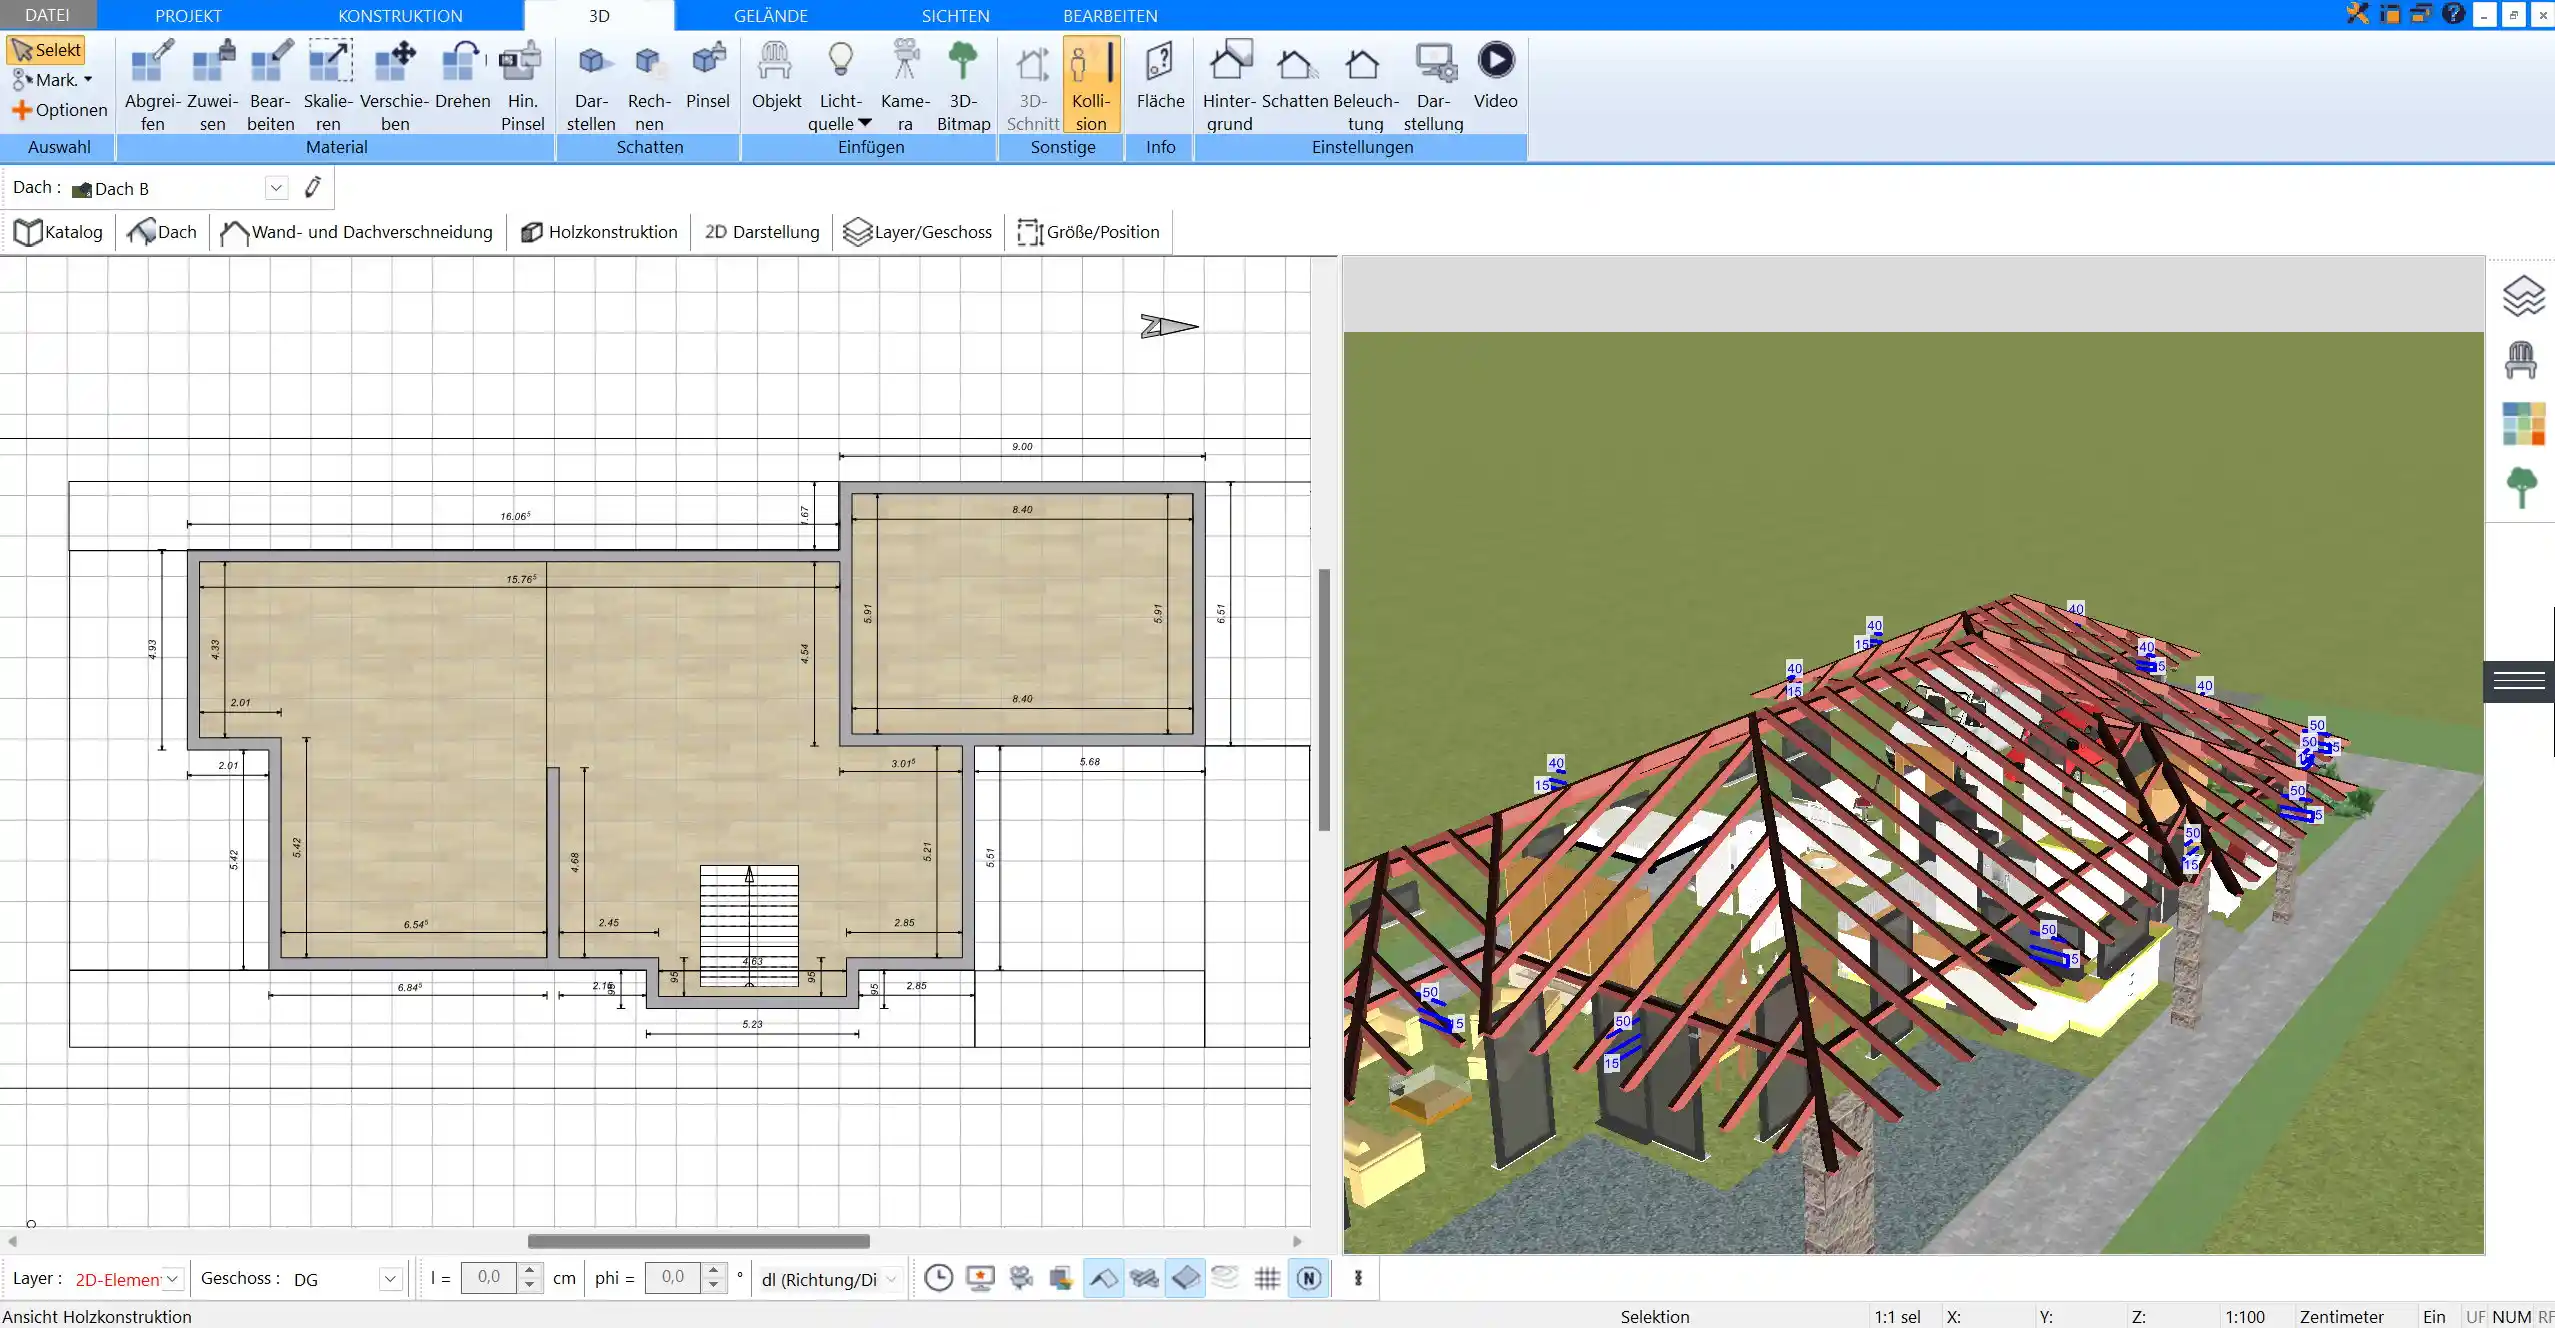Select the Verschieben material tool

coord(395,86)
